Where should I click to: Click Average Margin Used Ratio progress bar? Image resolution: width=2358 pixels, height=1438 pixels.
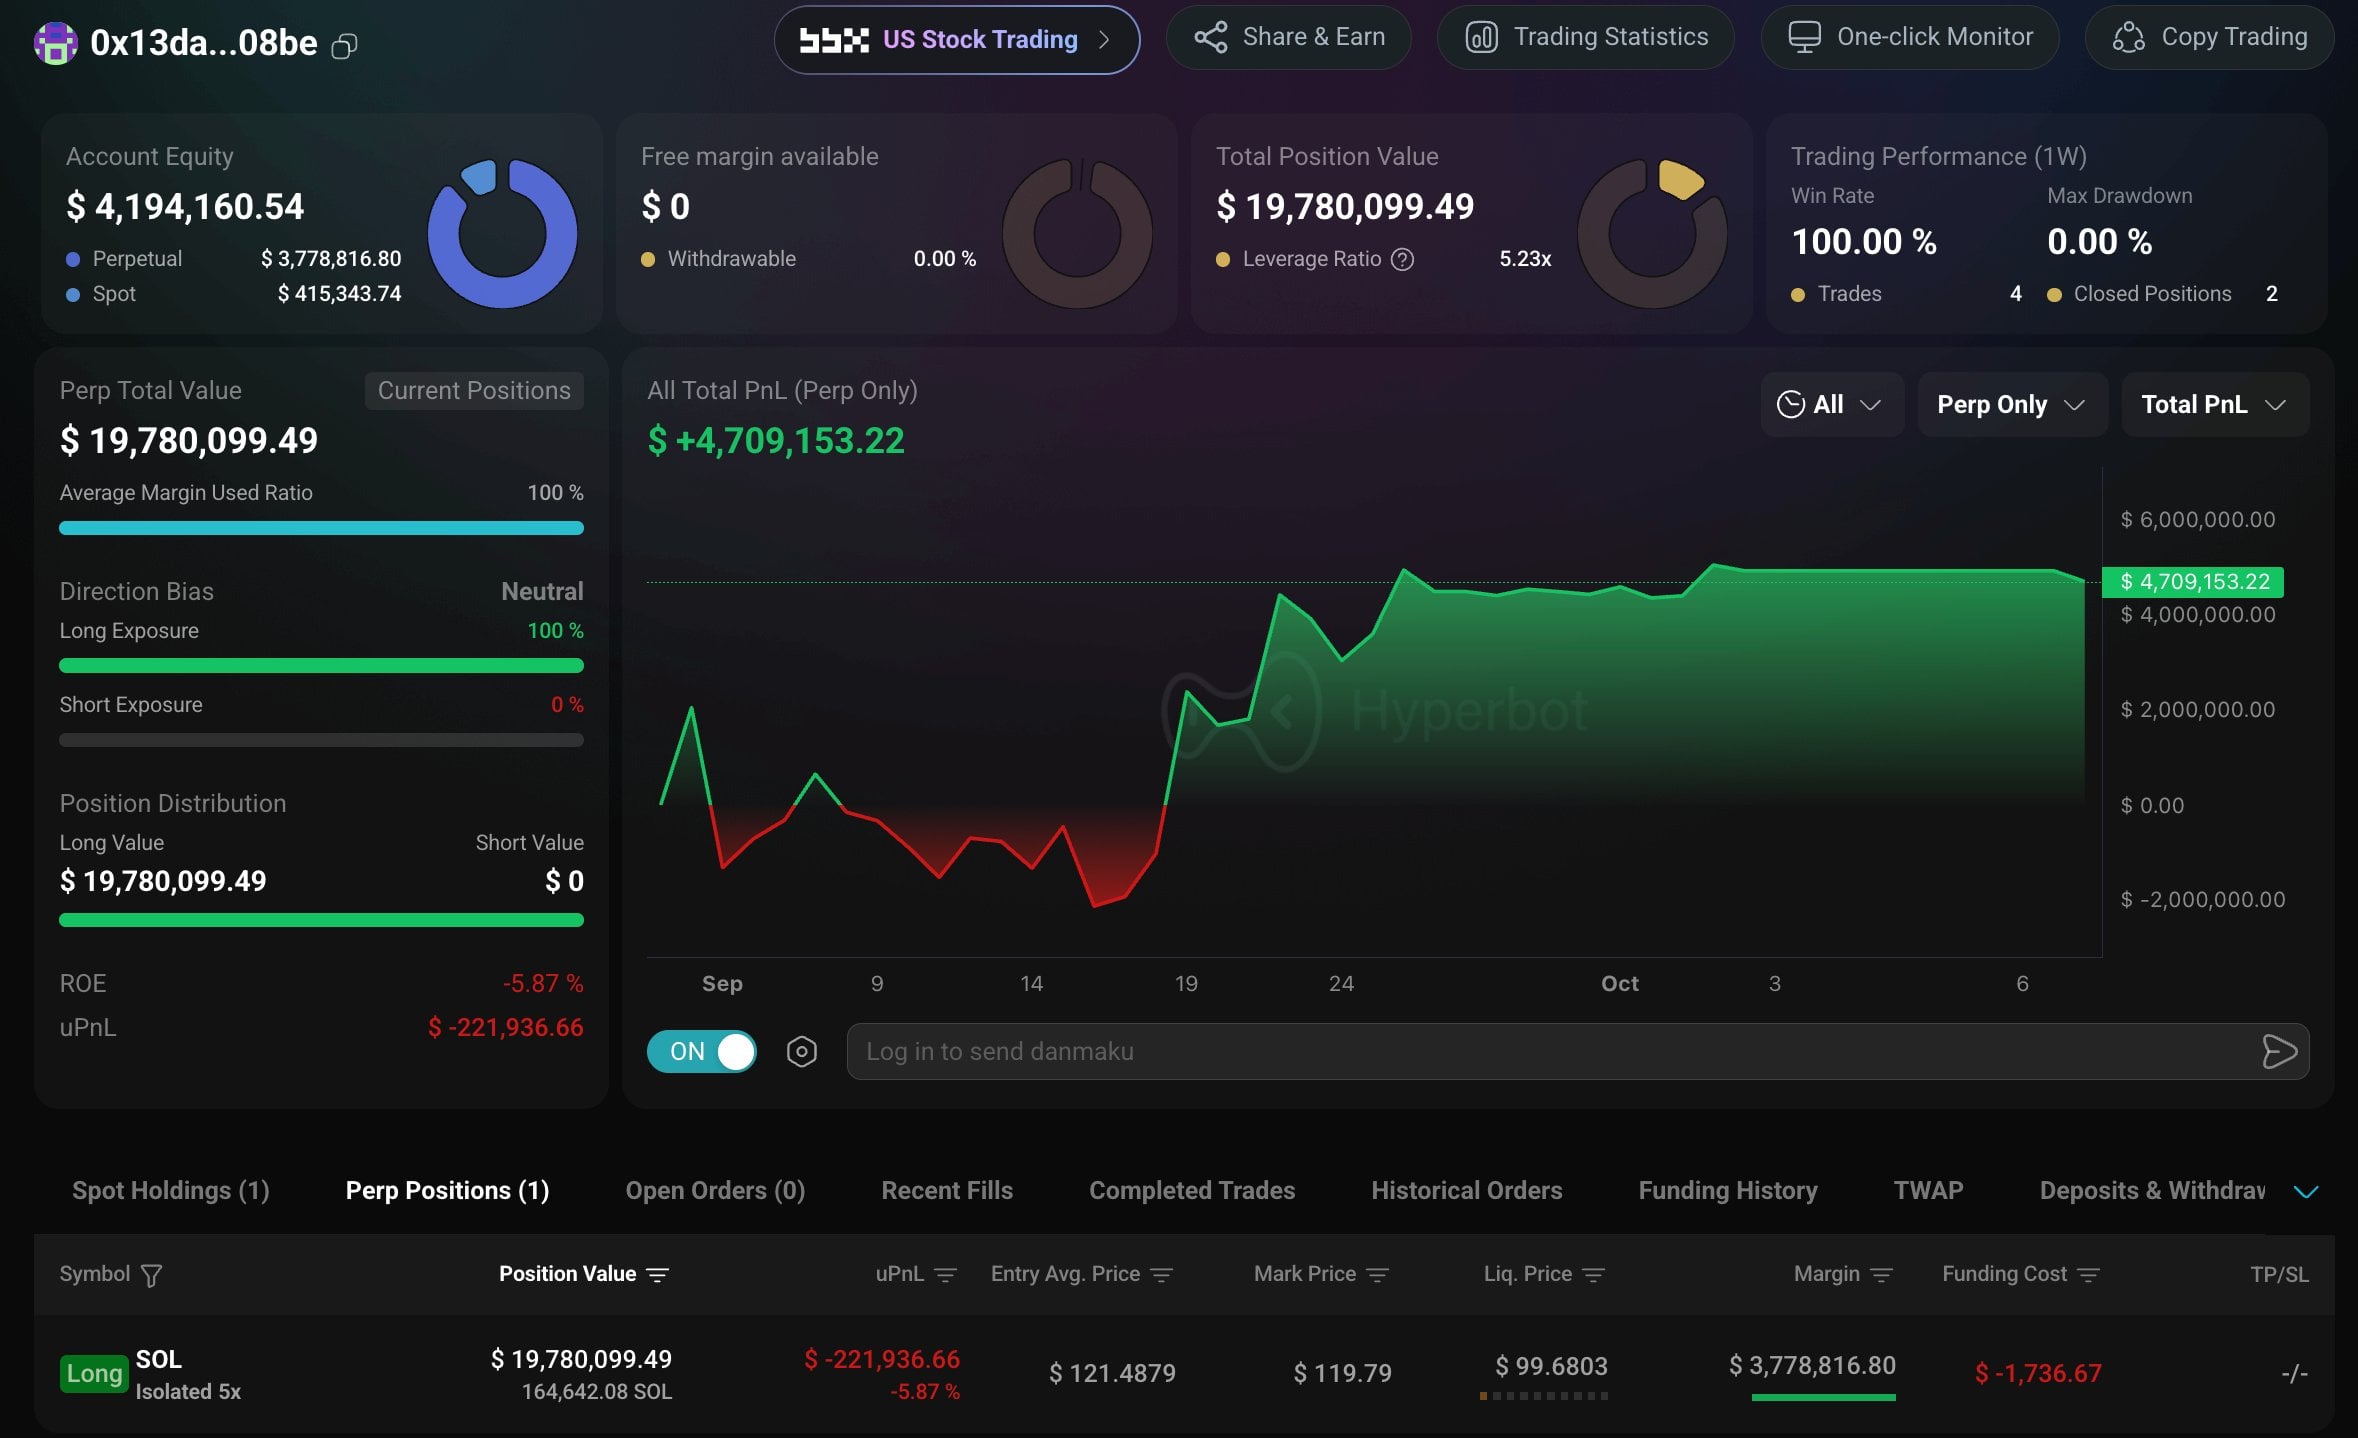(321, 528)
